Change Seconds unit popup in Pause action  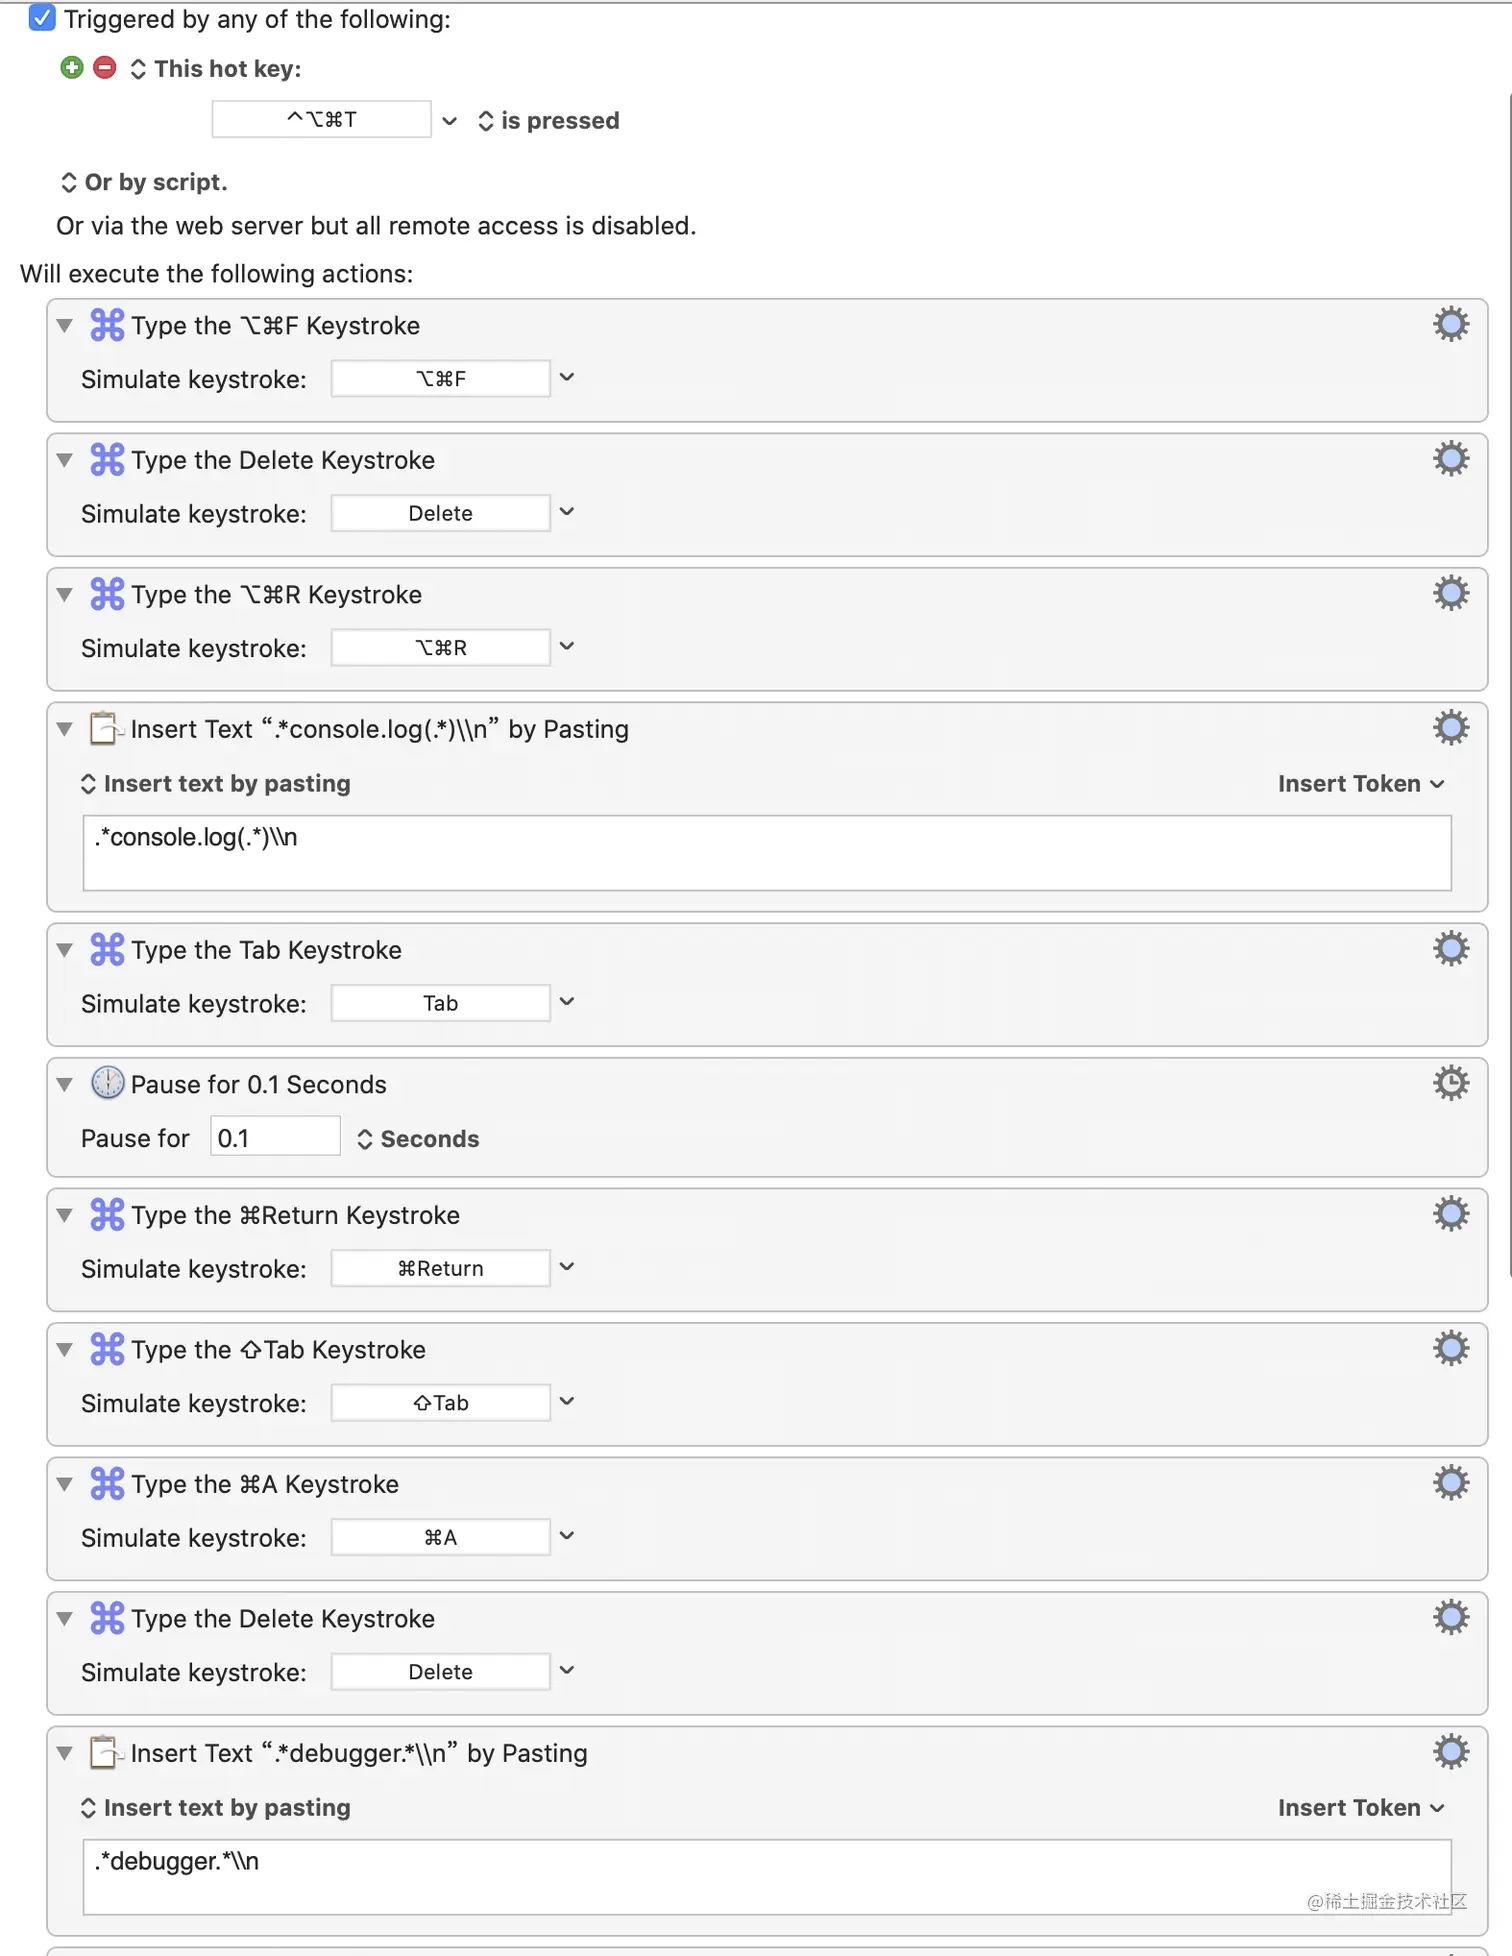[x=418, y=1139]
